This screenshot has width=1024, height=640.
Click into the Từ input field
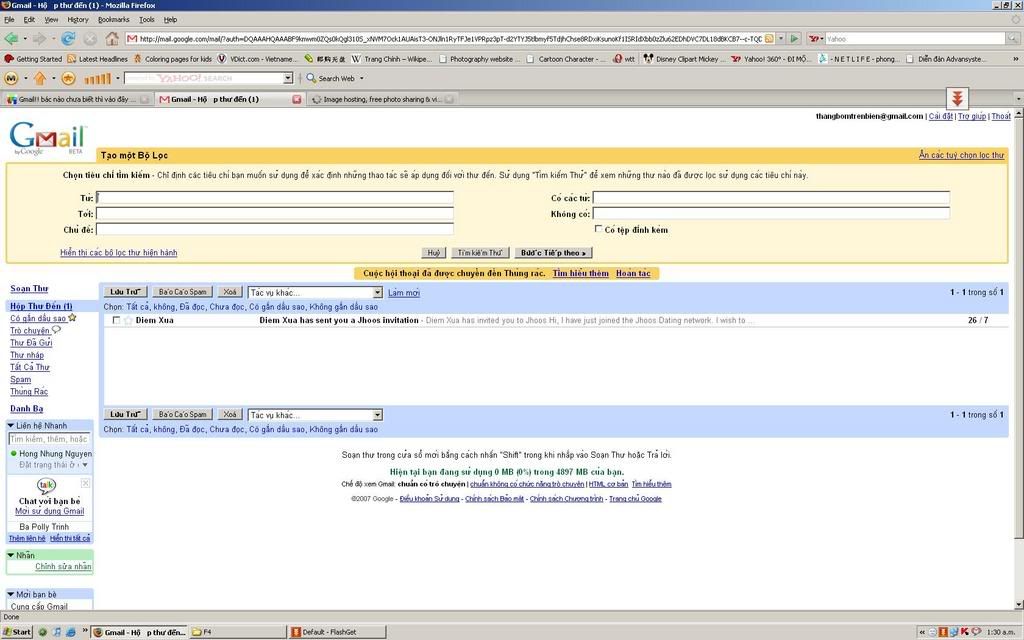pyautogui.click(x=275, y=197)
